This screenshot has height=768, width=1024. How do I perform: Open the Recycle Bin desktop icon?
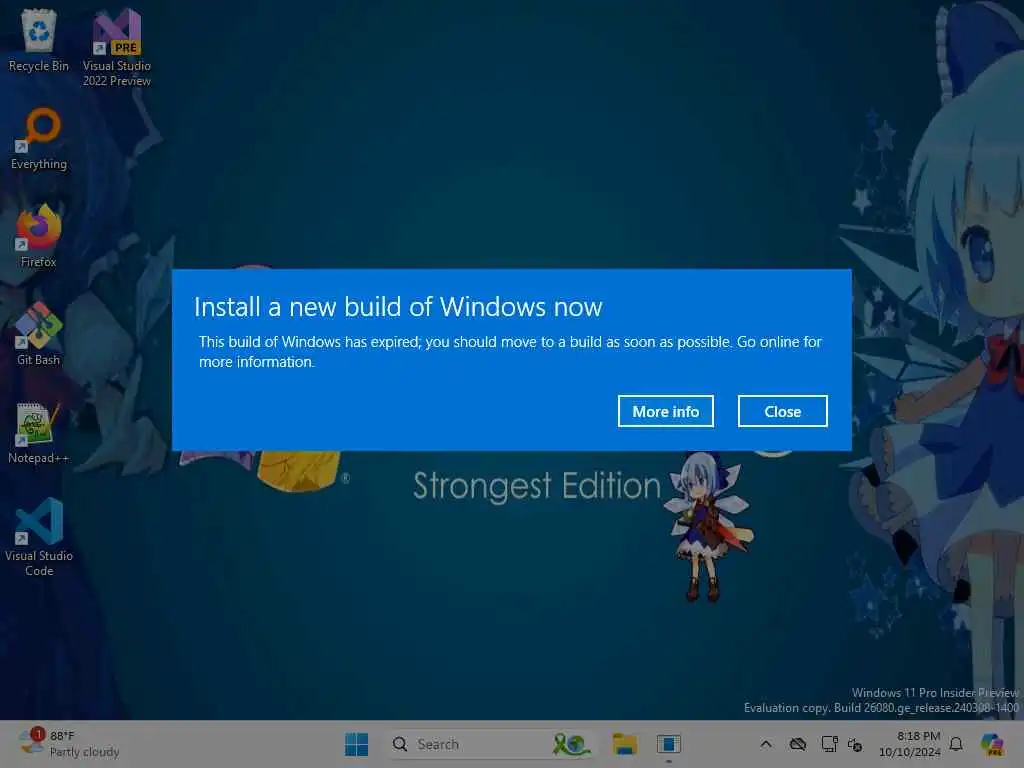[x=39, y=40]
